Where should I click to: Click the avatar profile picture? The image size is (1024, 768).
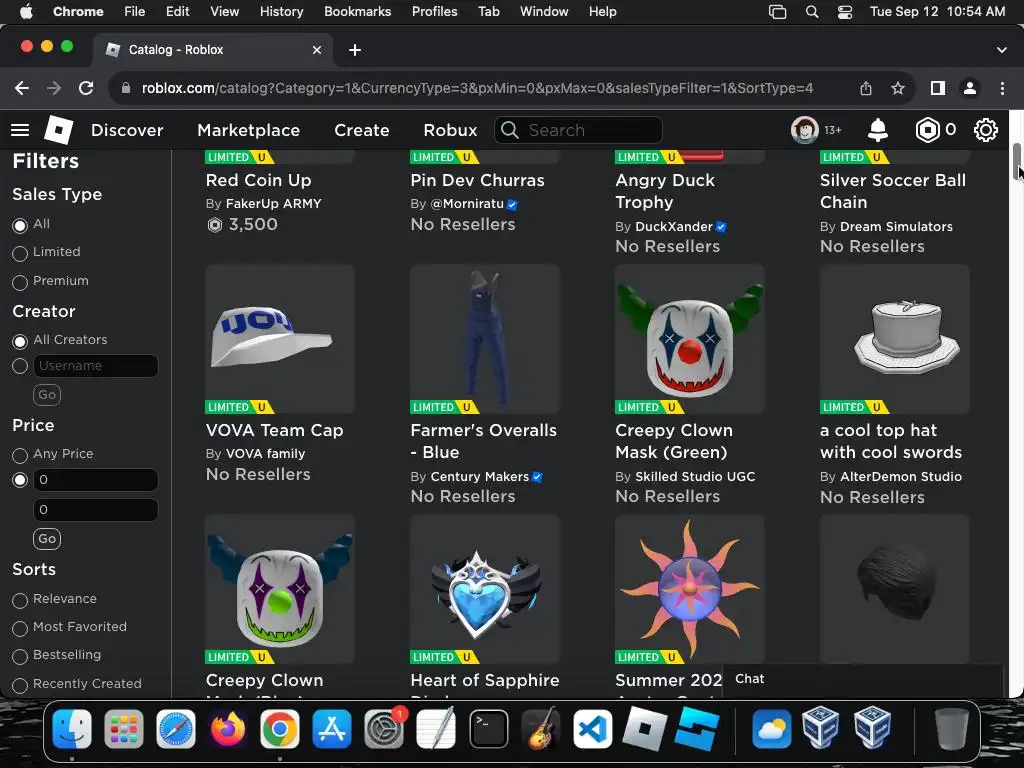(x=805, y=130)
